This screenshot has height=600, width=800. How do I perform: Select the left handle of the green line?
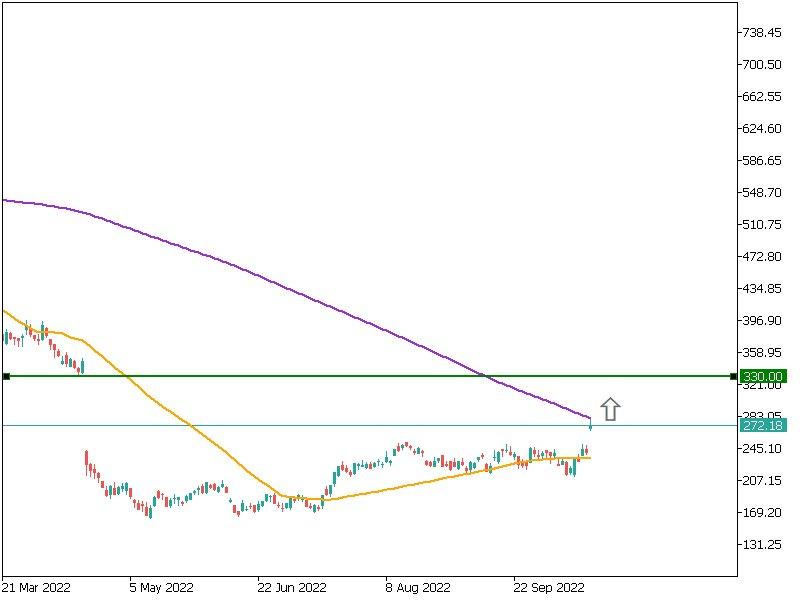[6, 376]
